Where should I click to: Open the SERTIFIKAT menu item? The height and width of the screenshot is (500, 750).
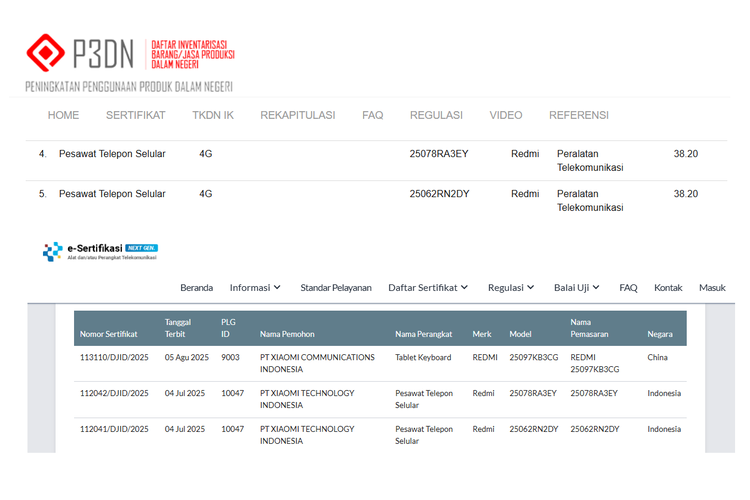pos(135,115)
